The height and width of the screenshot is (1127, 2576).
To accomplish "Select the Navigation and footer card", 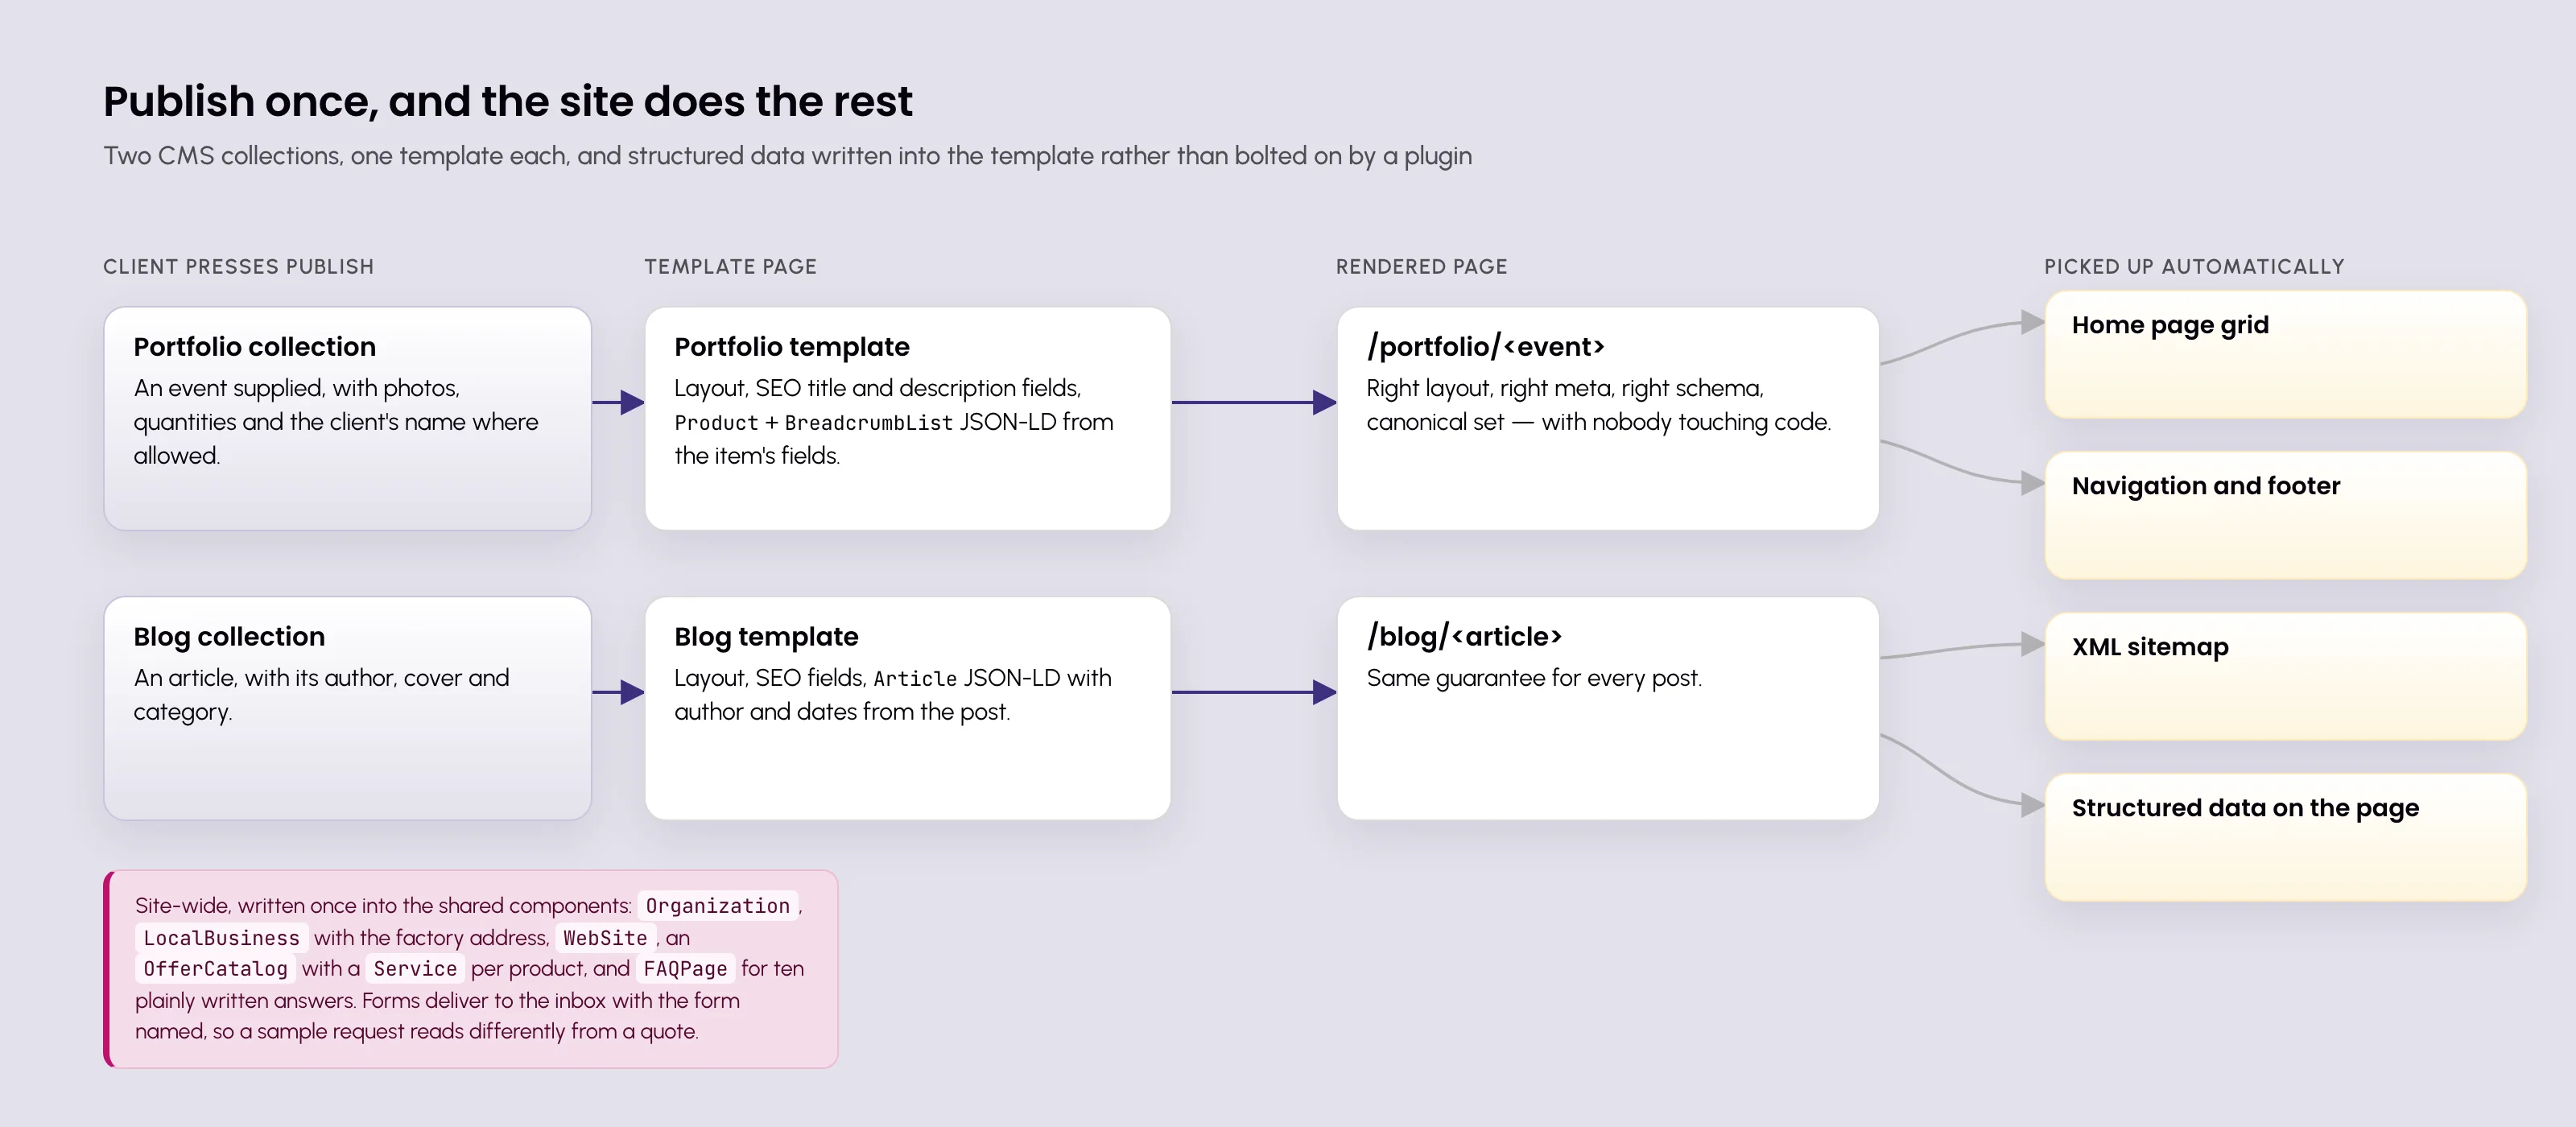I will 2285,515.
